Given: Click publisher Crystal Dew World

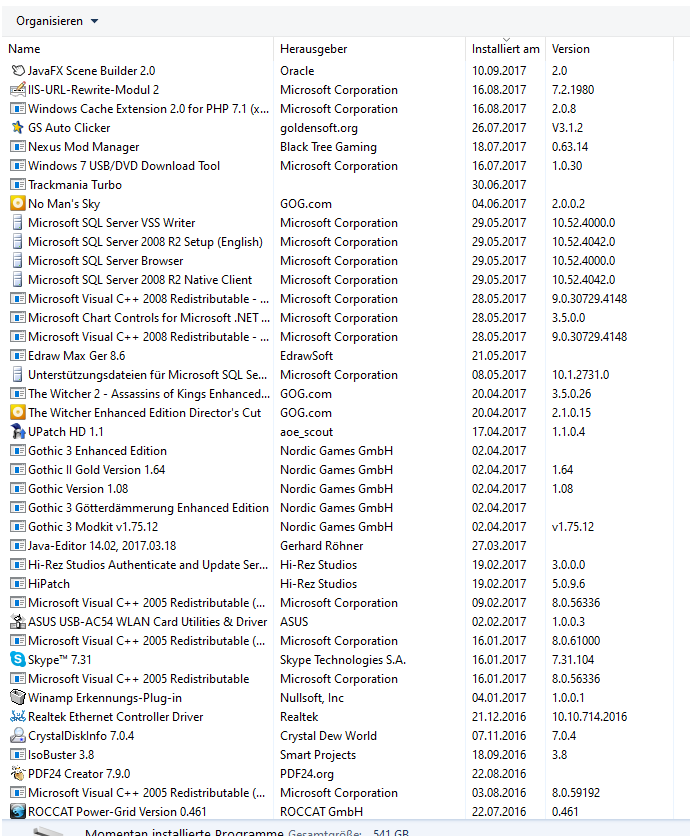Looking at the screenshot, I should click(x=328, y=736).
